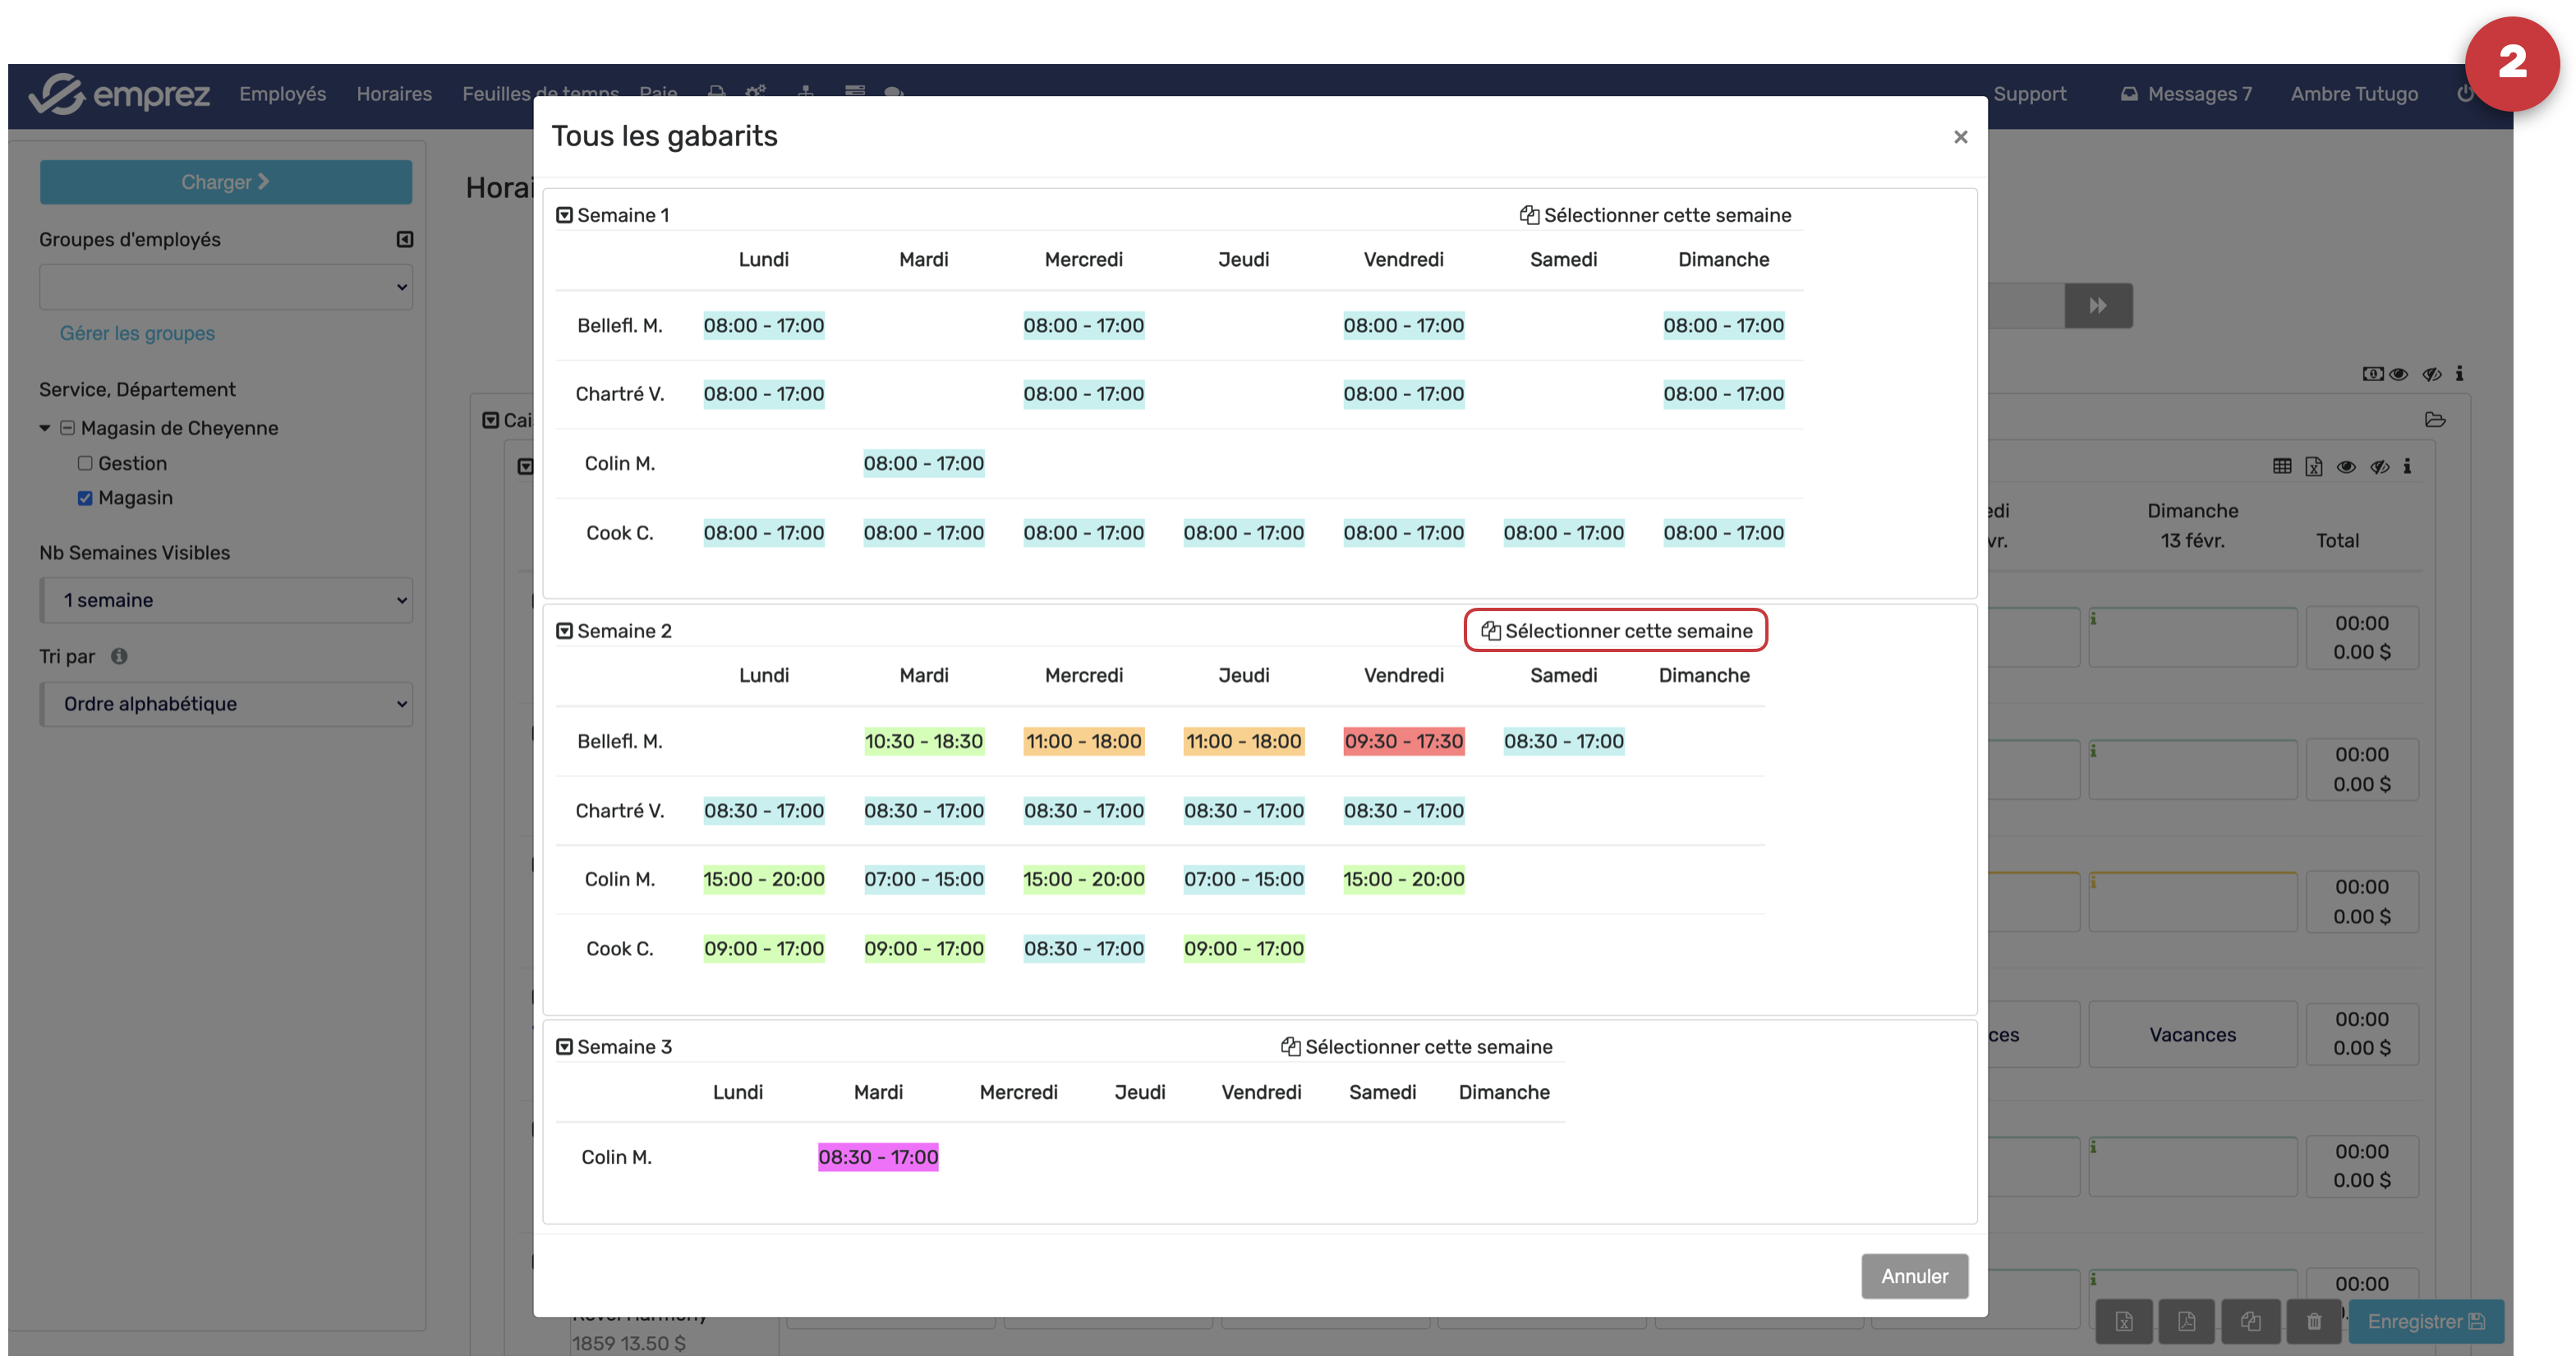
Task: Select Bellefl. M. red 09:30 - 17:30 shift
Action: coord(1403,741)
